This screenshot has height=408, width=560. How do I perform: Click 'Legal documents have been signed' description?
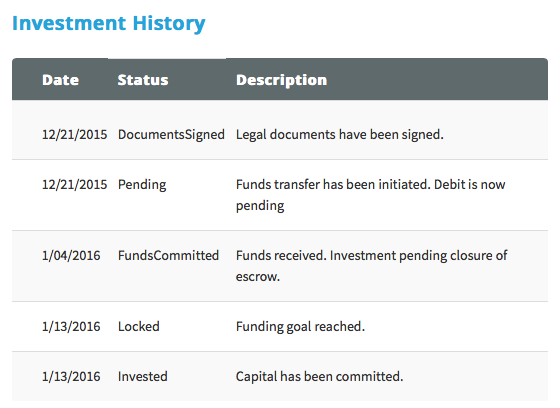coord(340,135)
